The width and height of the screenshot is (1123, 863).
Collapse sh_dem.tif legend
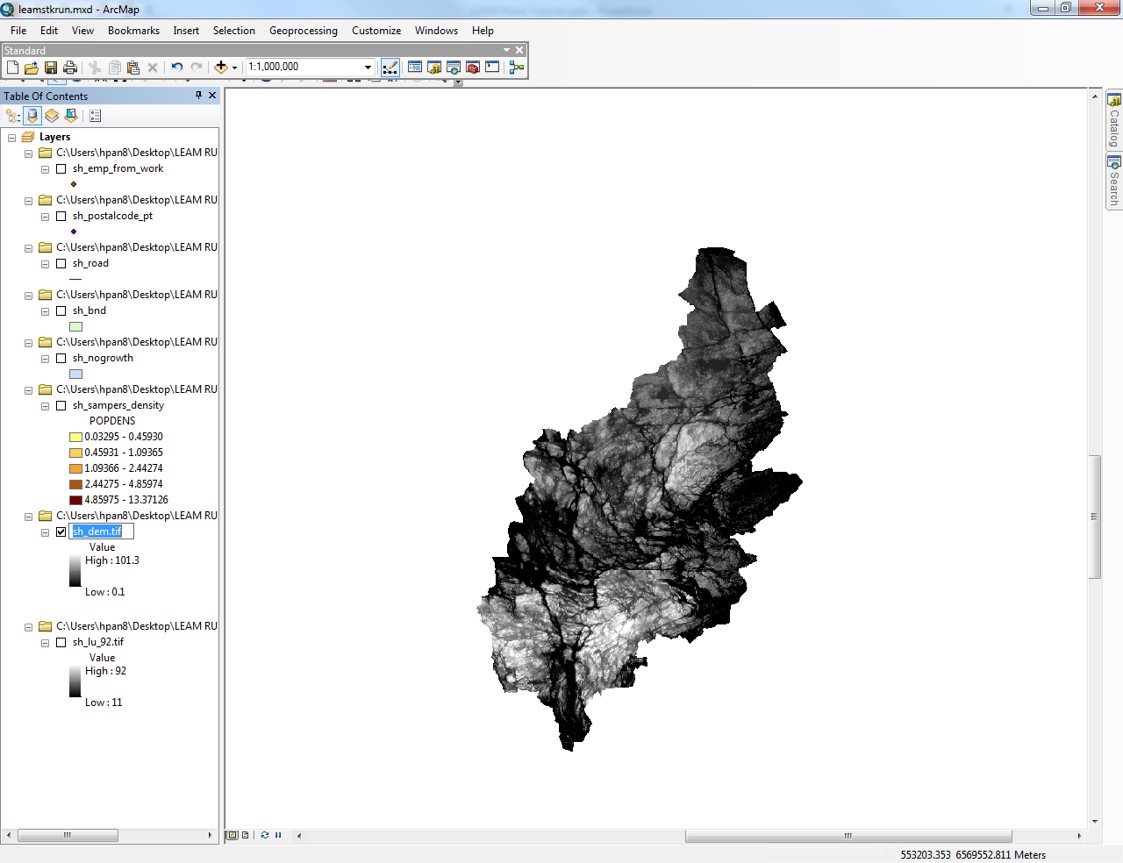coord(44,533)
